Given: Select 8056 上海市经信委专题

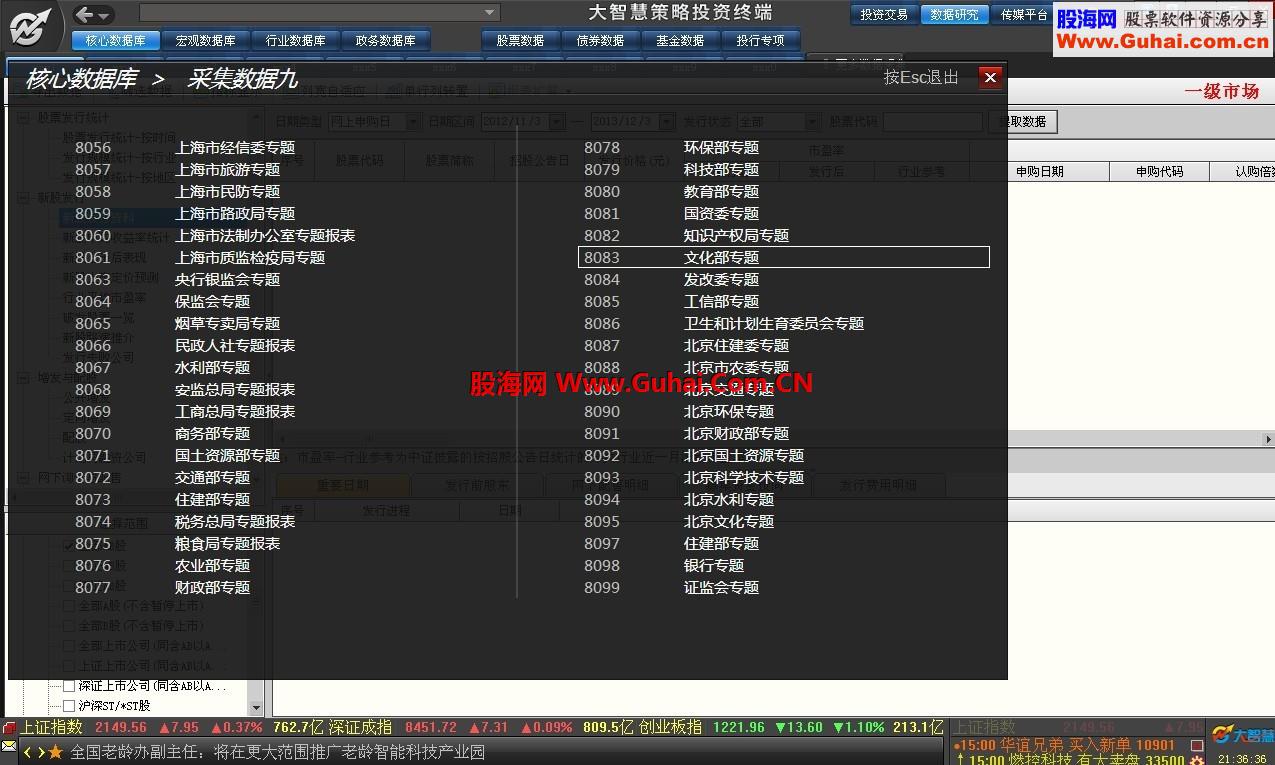Looking at the screenshot, I should [185, 147].
